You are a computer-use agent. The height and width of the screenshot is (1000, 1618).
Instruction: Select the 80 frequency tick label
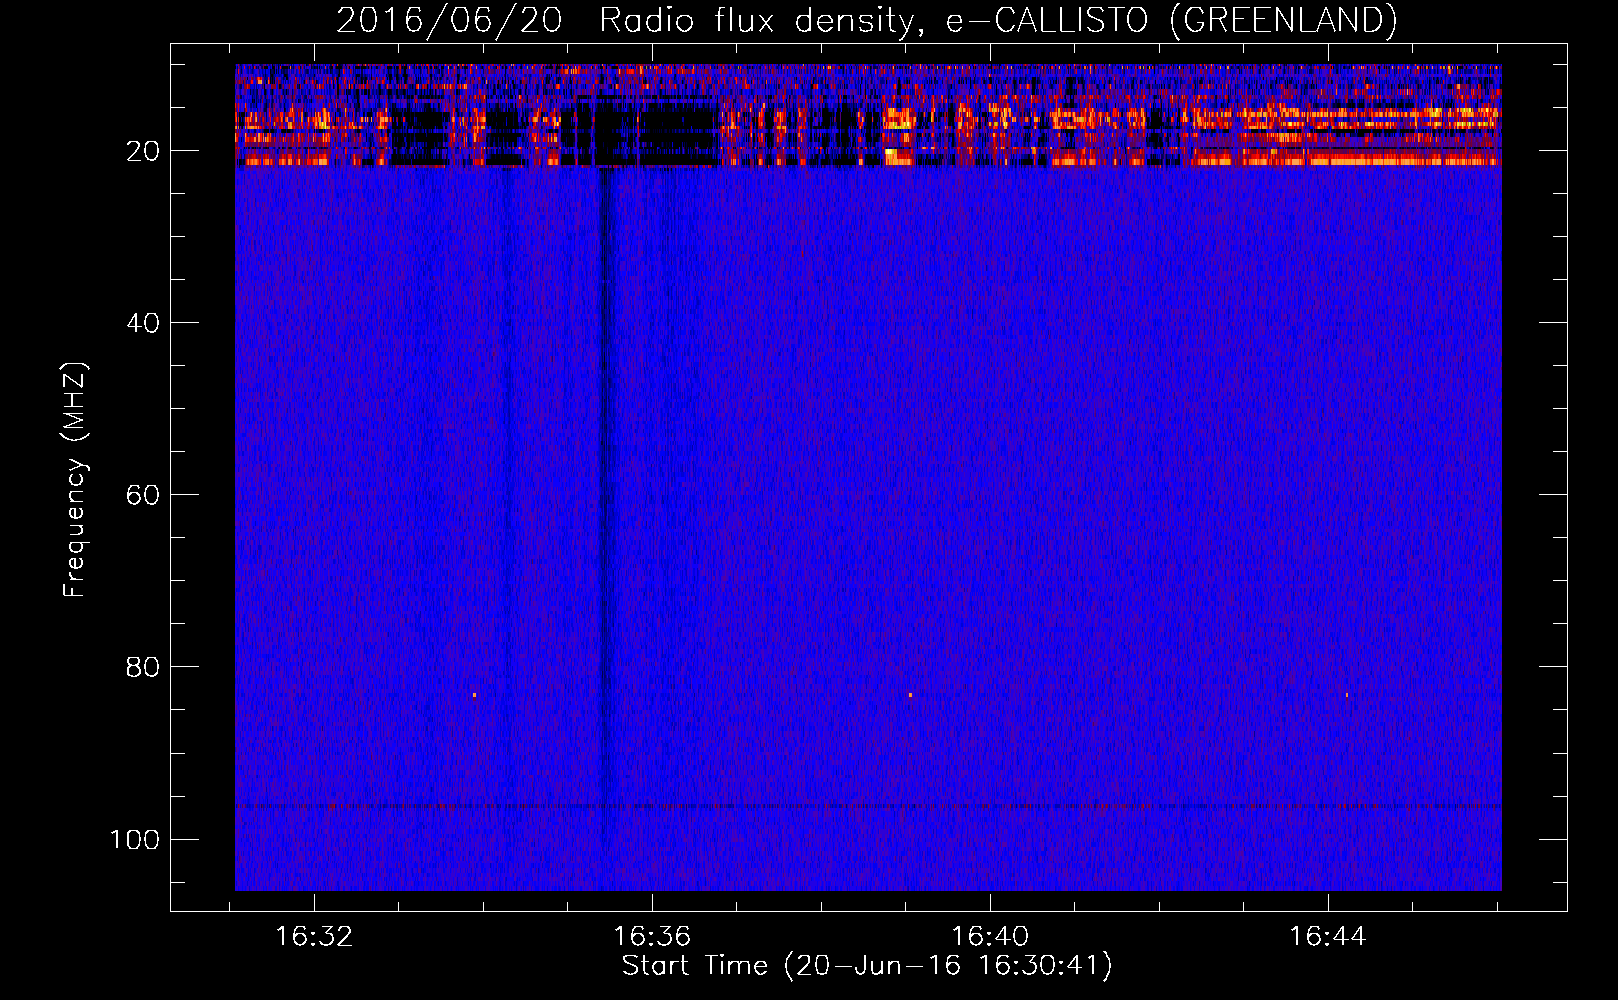[x=143, y=667]
